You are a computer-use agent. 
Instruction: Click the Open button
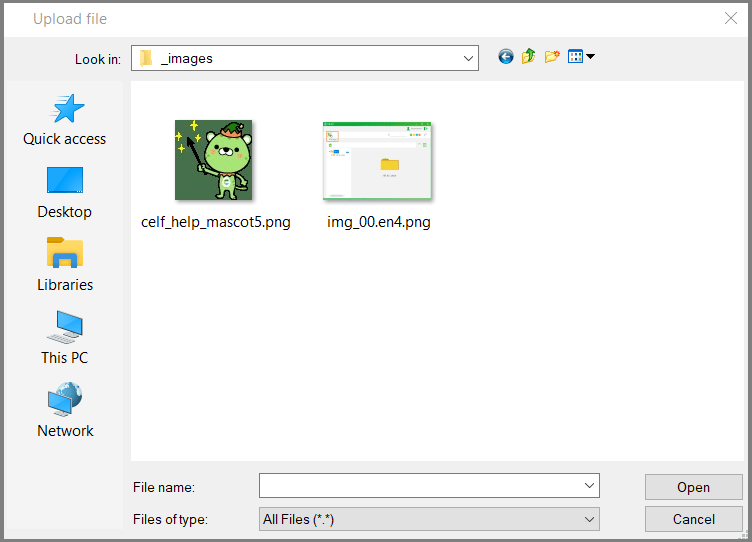tap(693, 487)
